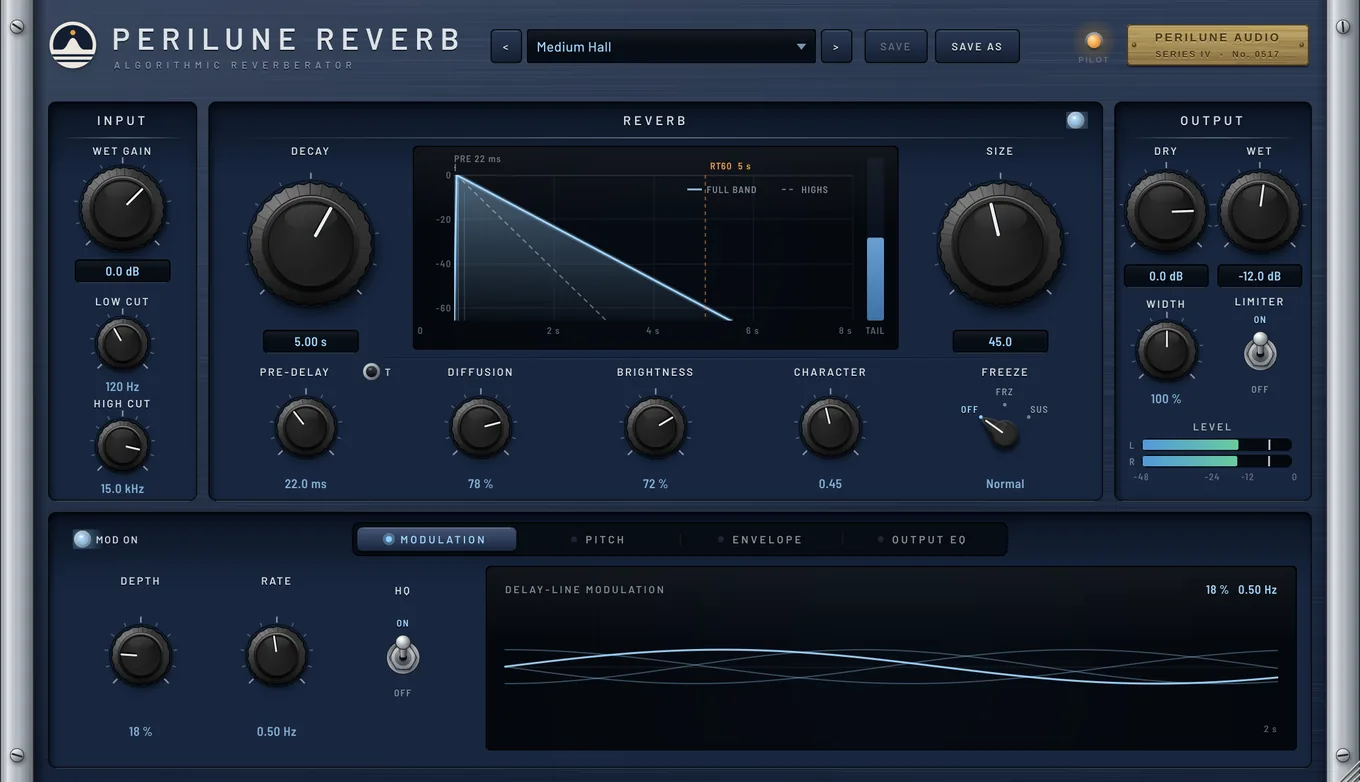Viewport: 1360px width, 782px height.
Task: Switch to the Modulation tab
Action: click(437, 539)
